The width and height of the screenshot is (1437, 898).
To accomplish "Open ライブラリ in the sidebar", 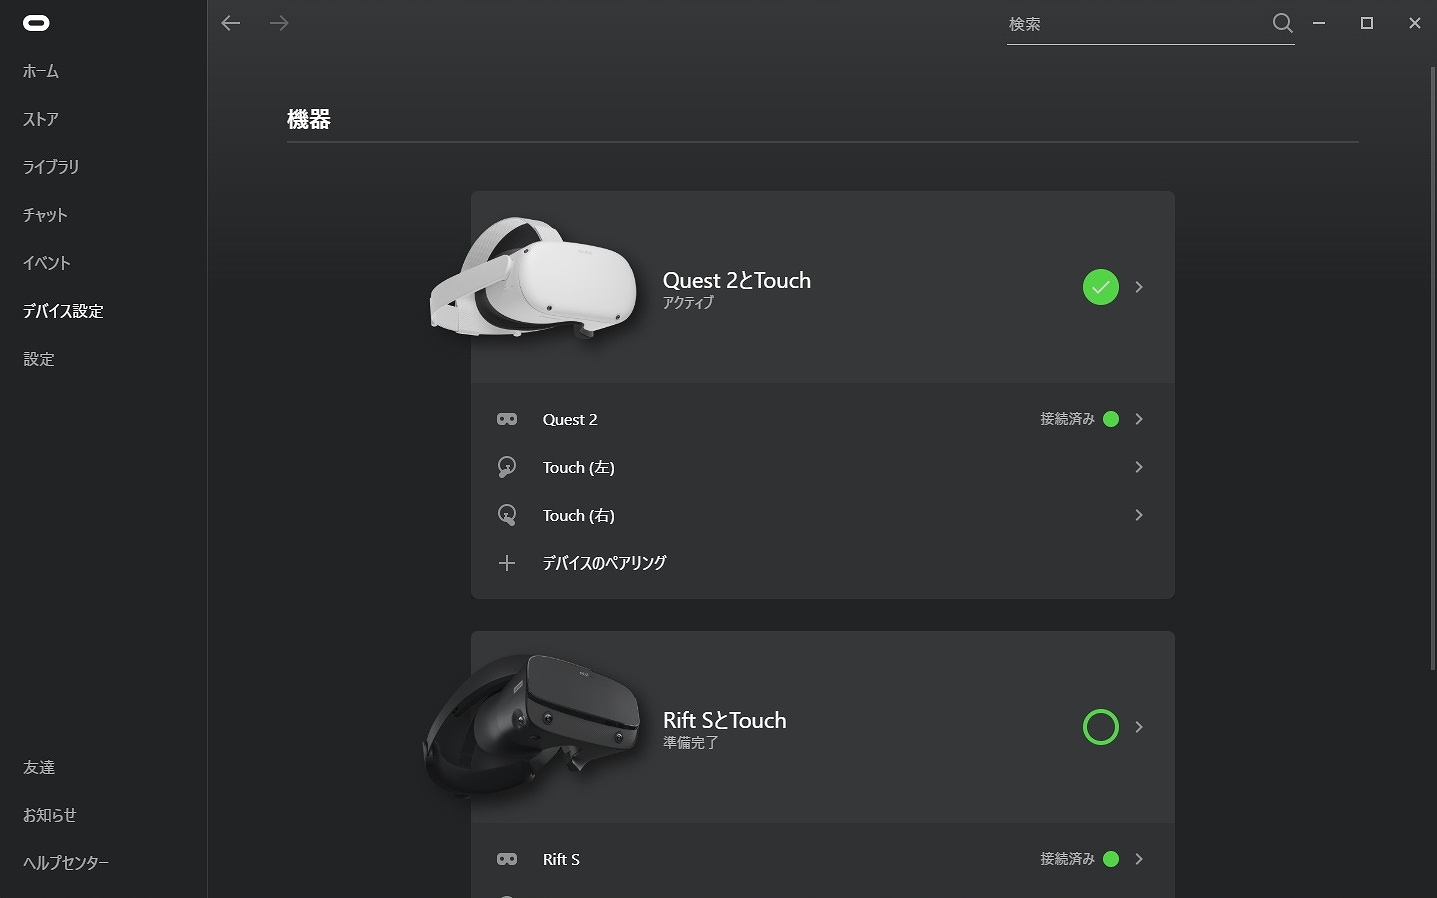I will (51, 167).
